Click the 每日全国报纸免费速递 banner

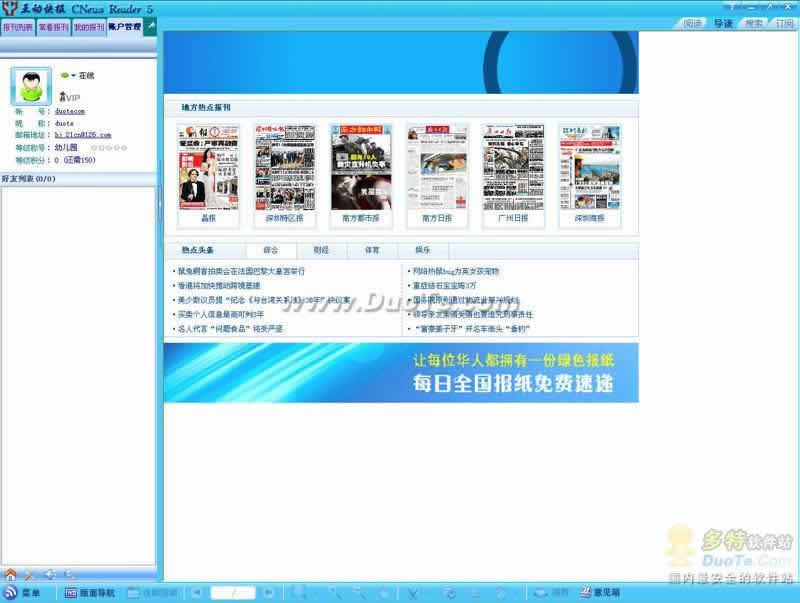[x=401, y=372]
